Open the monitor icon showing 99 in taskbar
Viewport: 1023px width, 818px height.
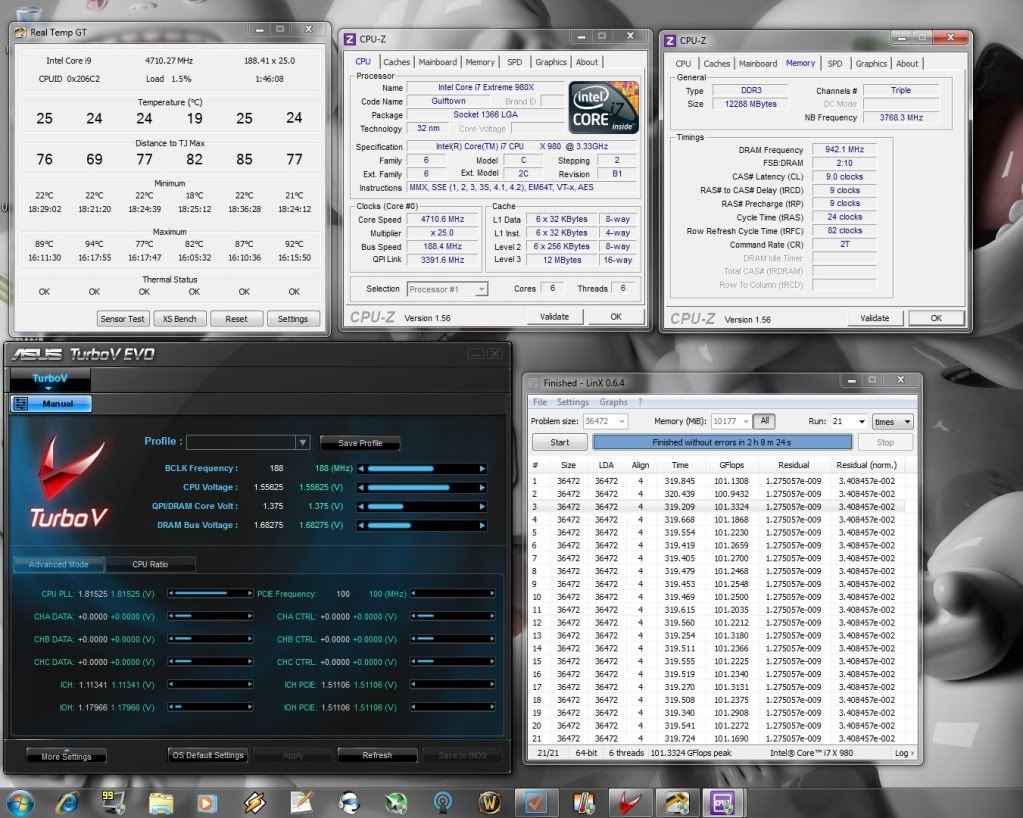click(x=113, y=802)
